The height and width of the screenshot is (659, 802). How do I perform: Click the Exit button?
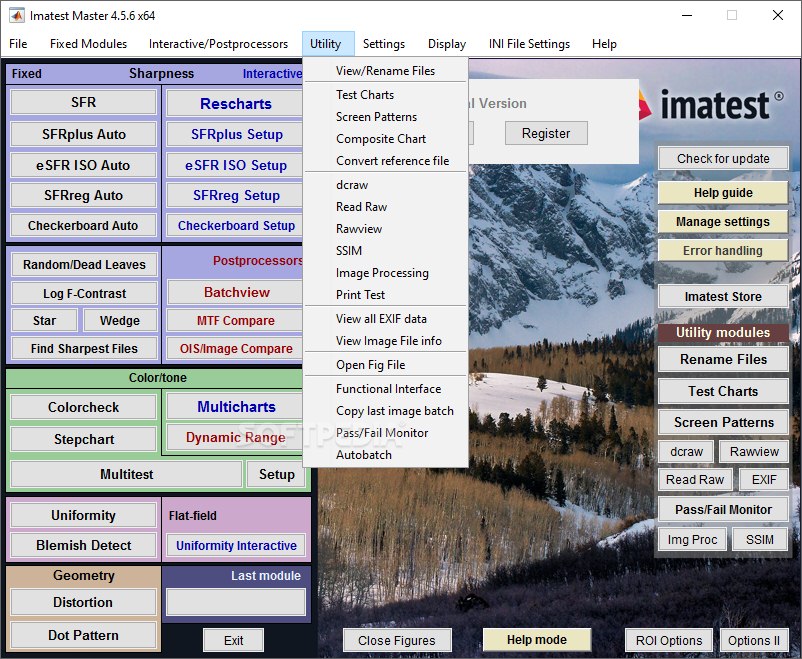coord(233,641)
